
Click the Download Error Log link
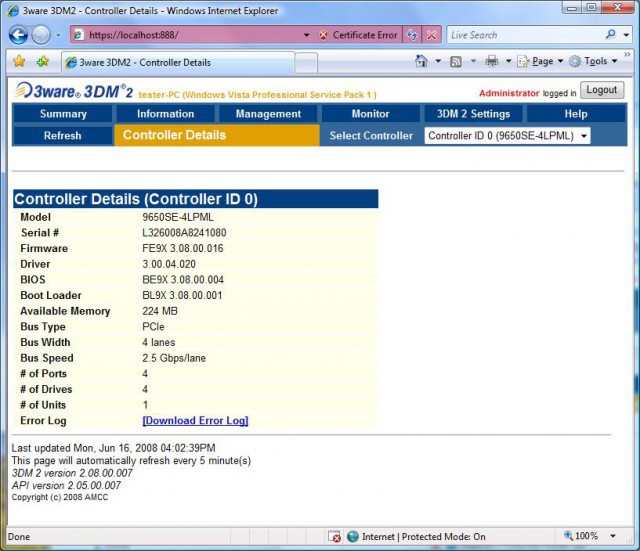[x=195, y=421]
